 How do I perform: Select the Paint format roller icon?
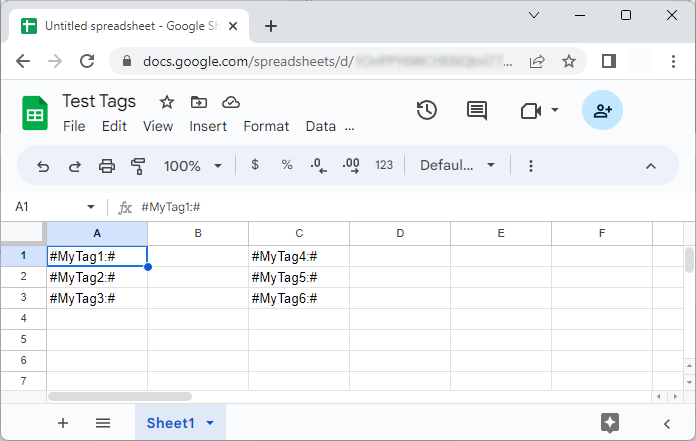pos(138,166)
